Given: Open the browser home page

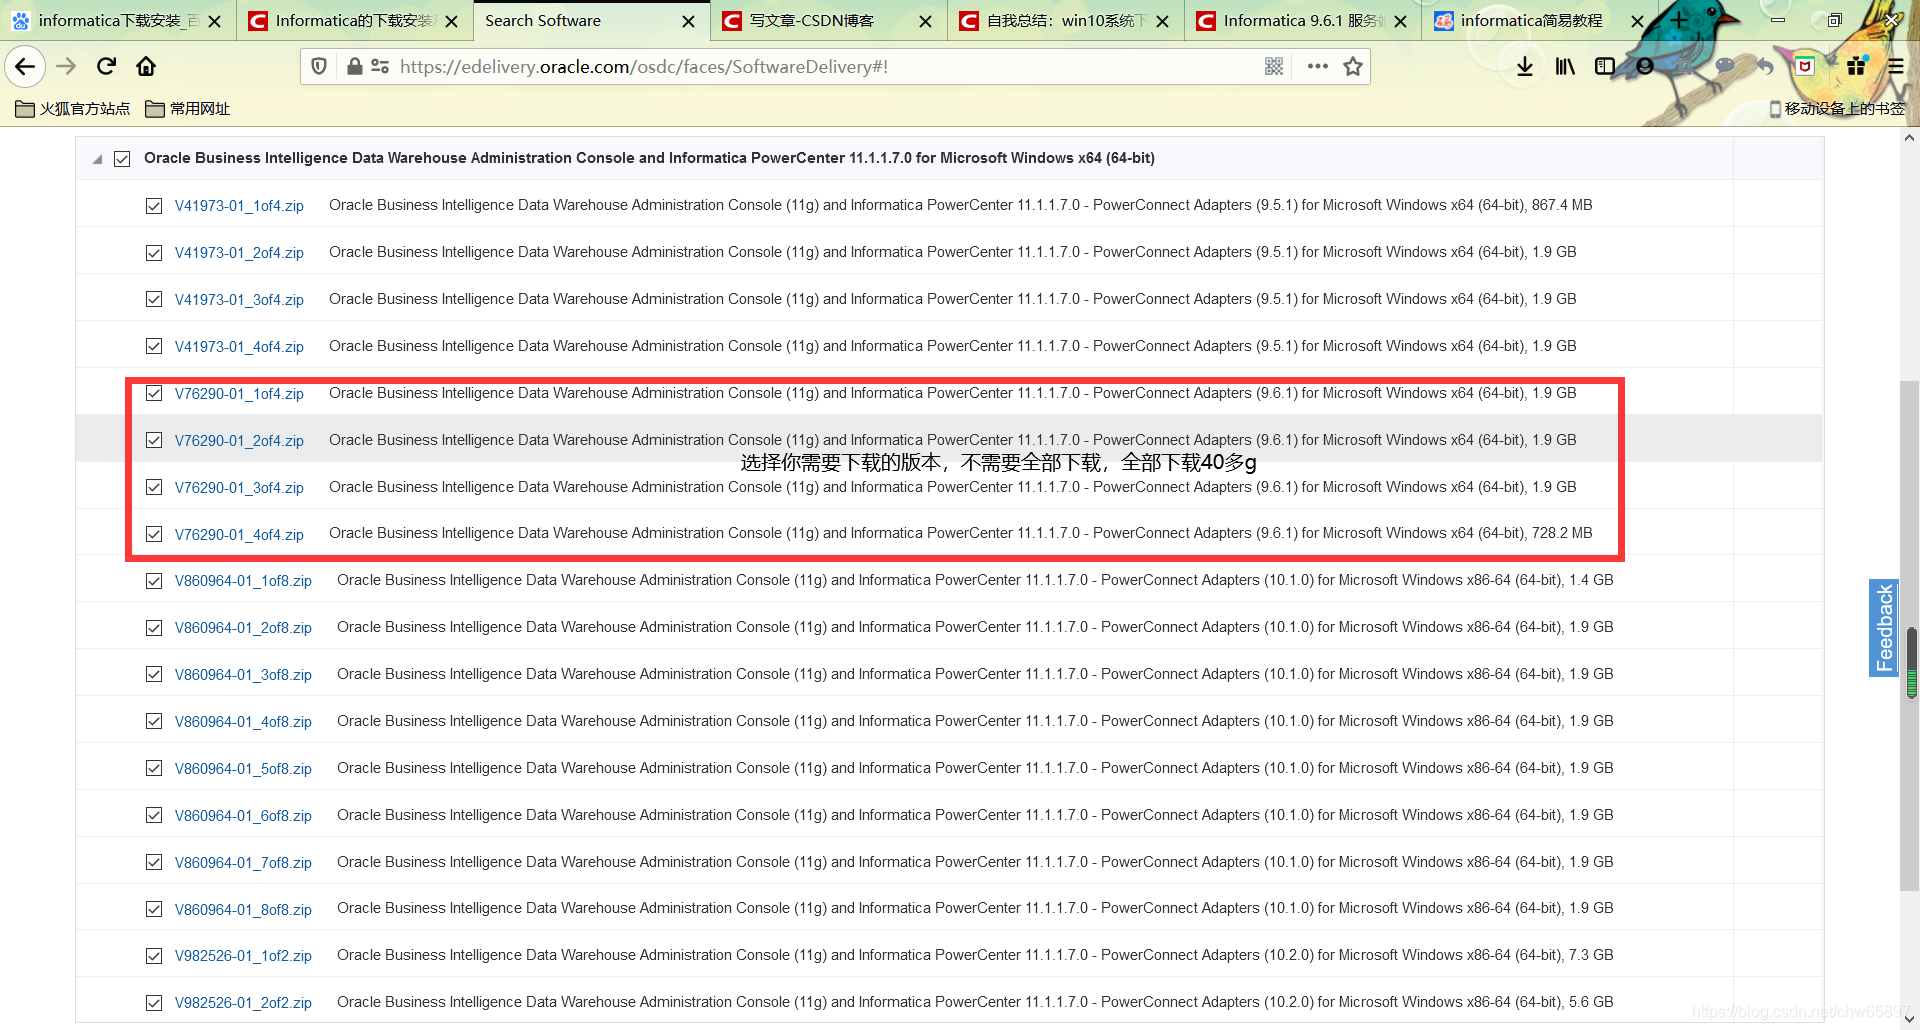Looking at the screenshot, I should point(146,66).
